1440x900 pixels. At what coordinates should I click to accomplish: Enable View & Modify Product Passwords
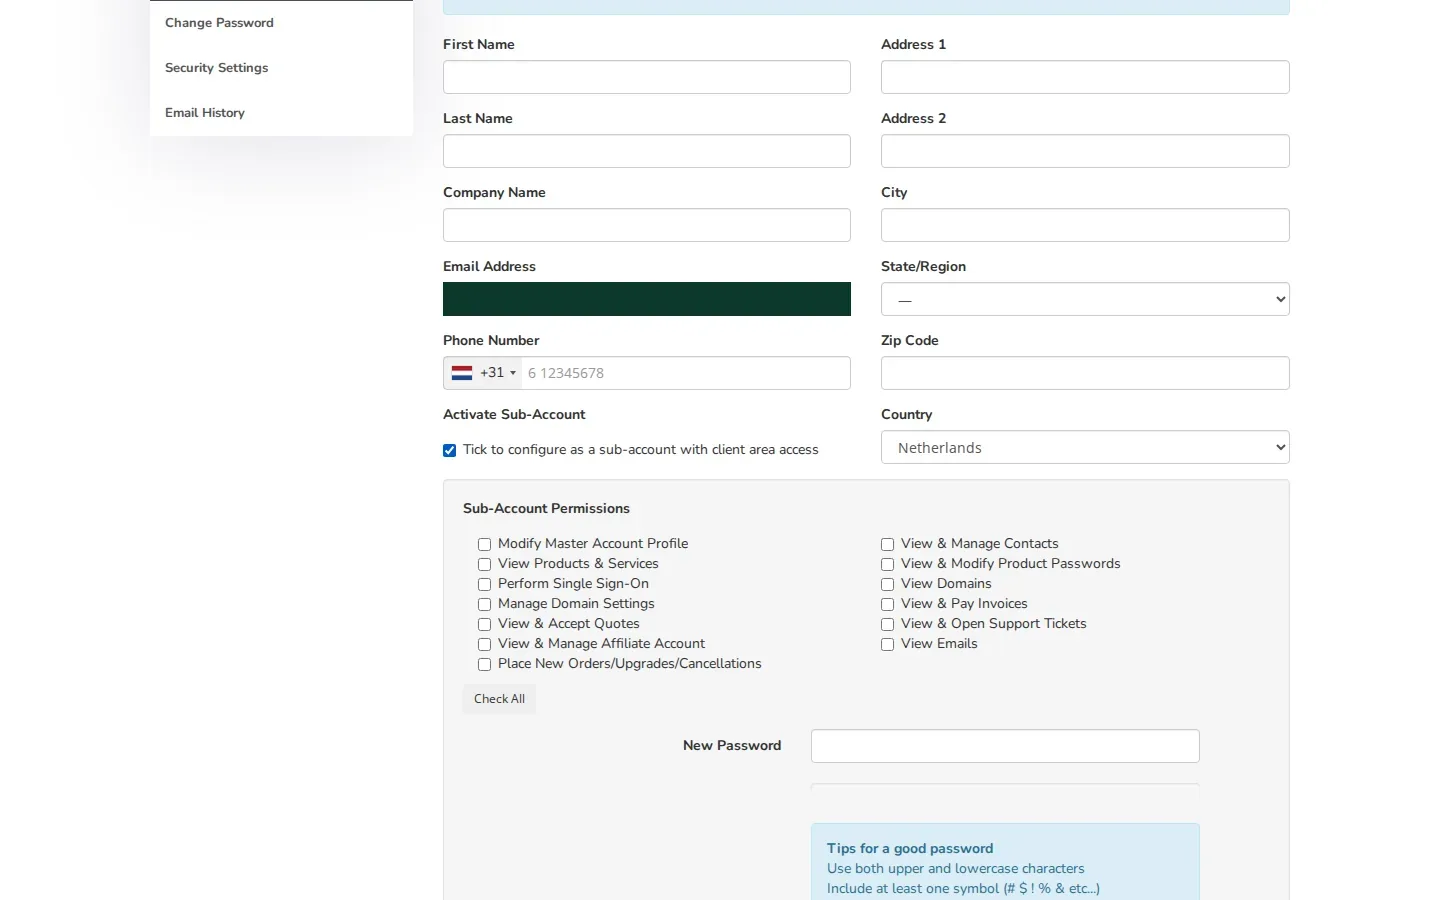pos(887,564)
